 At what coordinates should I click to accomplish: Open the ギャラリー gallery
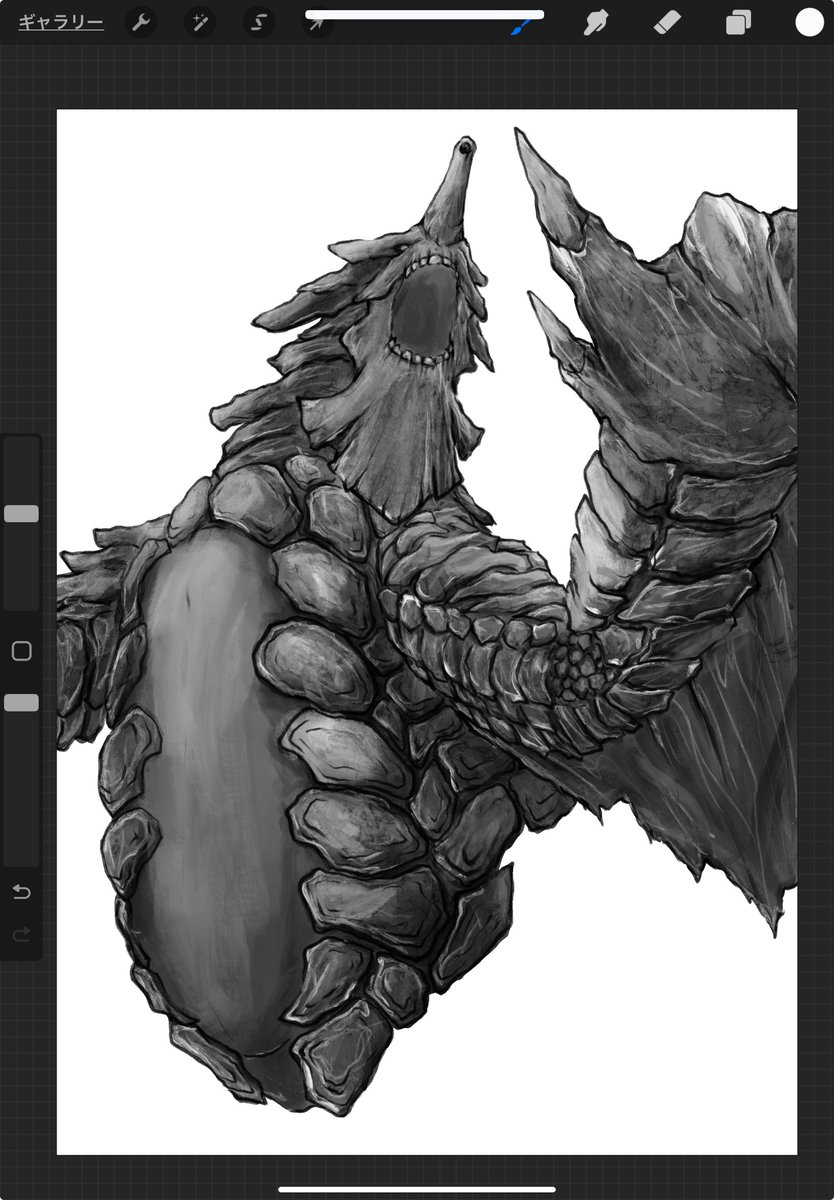tap(61, 22)
